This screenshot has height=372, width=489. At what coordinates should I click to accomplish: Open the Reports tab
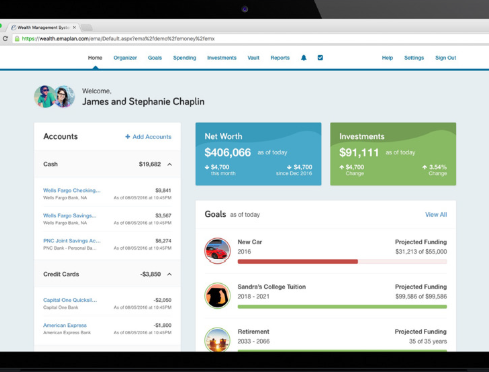tap(280, 58)
